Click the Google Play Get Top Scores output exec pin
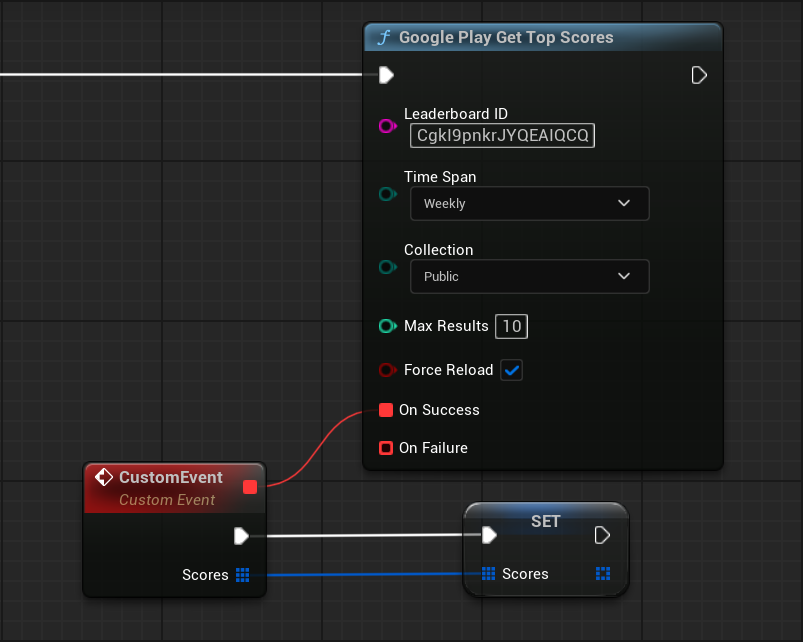The image size is (803, 642). pyautogui.click(x=699, y=75)
